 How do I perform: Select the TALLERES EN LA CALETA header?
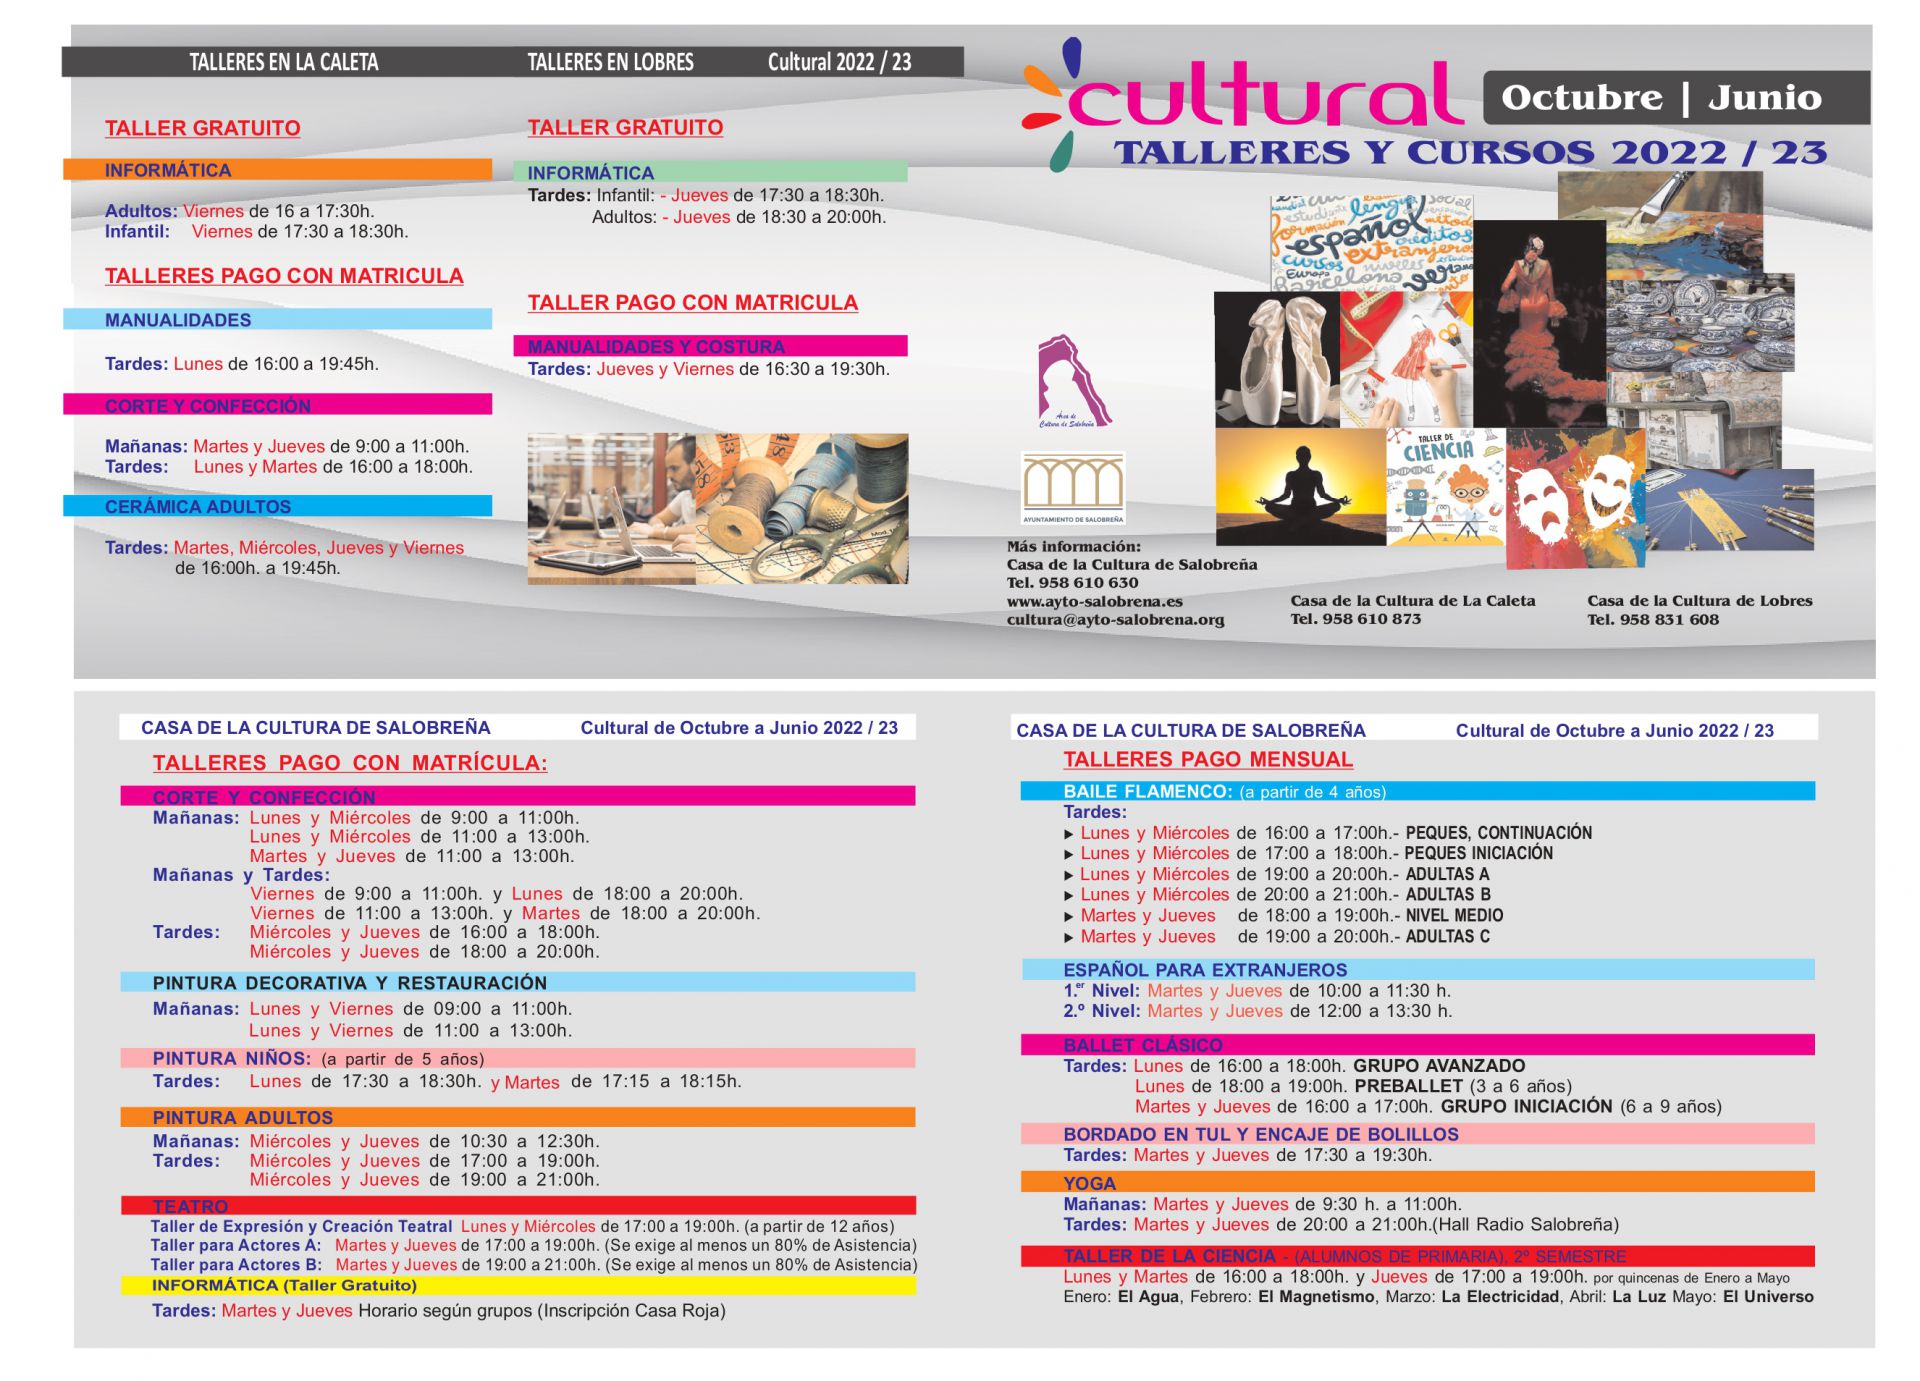pos(284,62)
